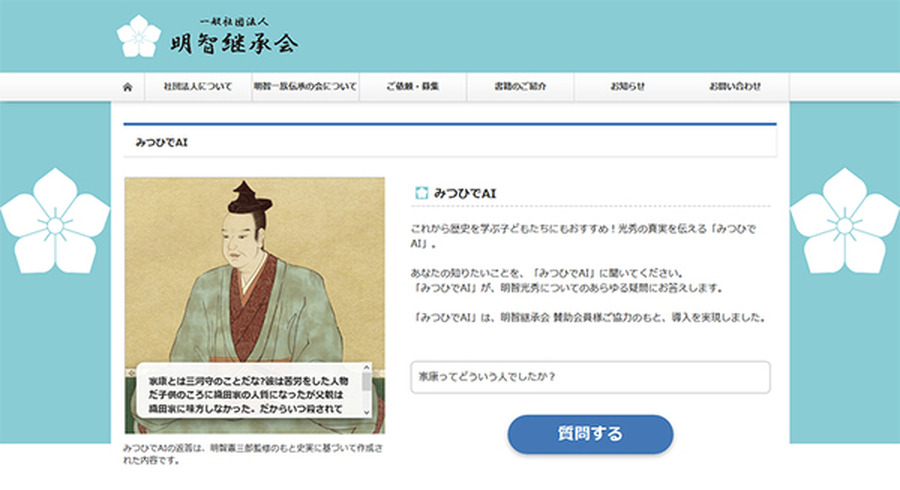
Task: Click the up arrow in the reply bubble scrollbar
Action: point(366,367)
